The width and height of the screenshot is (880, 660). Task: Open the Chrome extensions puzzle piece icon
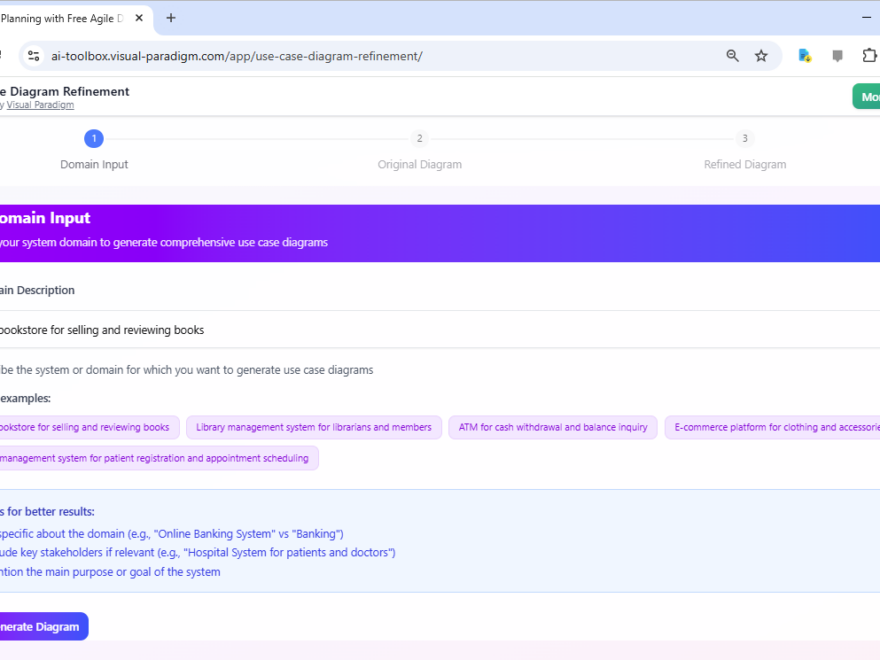click(x=870, y=56)
